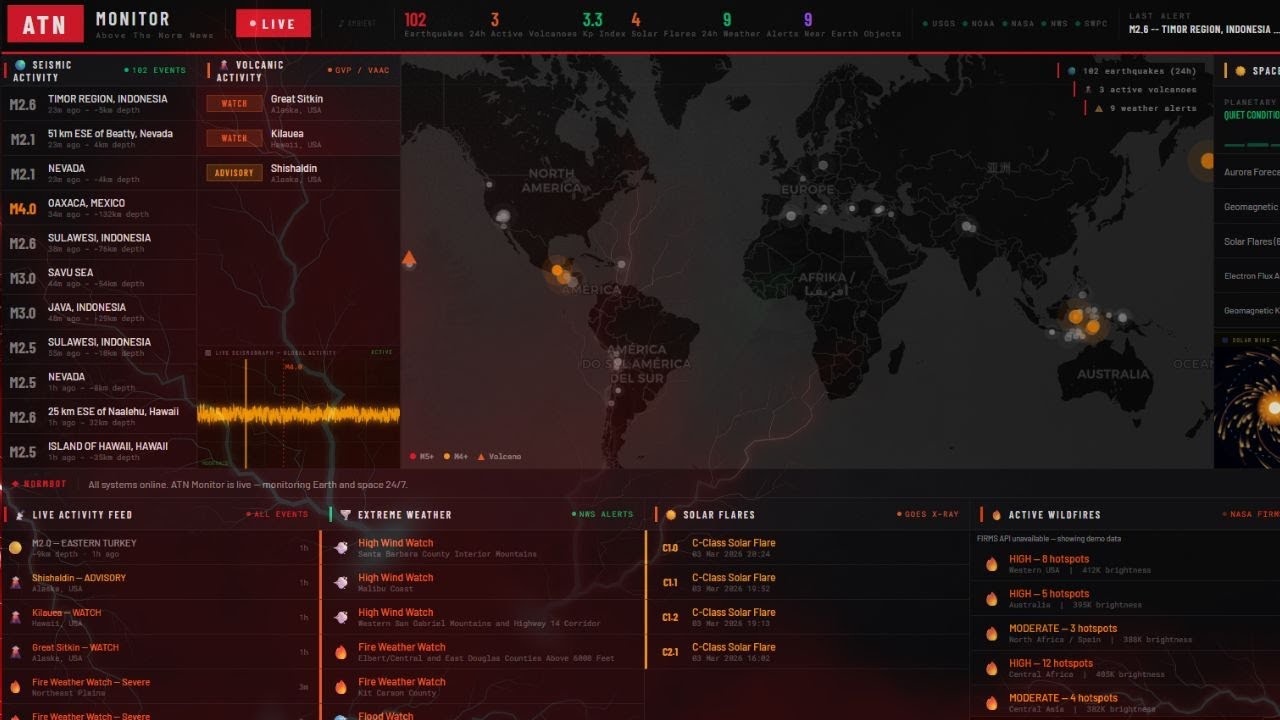Click the Solar Flares header icon
Viewport: 1280px width, 720px height.
(671, 515)
